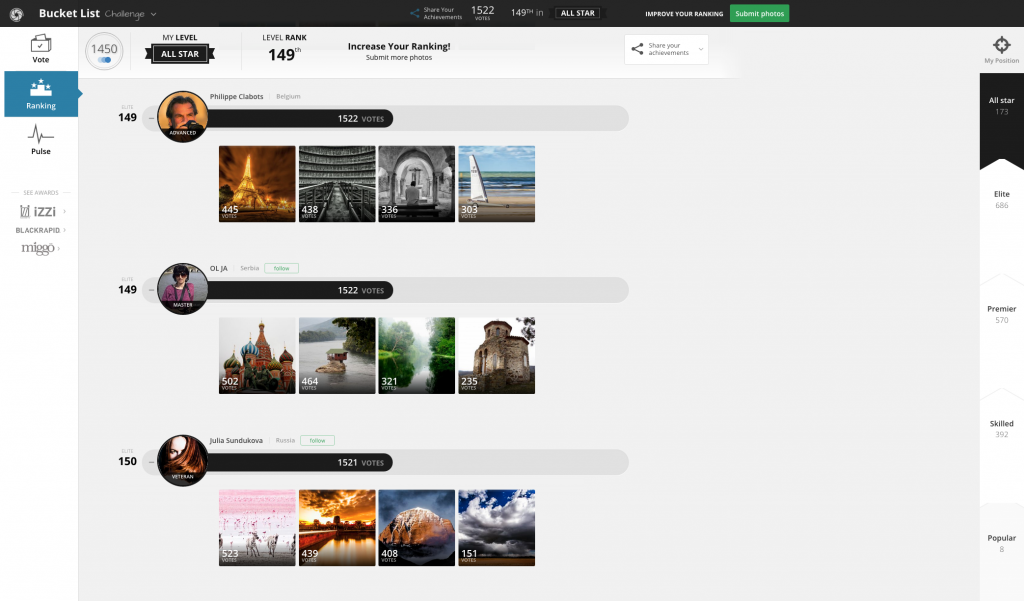Open the sailboat beach photo with 303 votes

coord(497,184)
